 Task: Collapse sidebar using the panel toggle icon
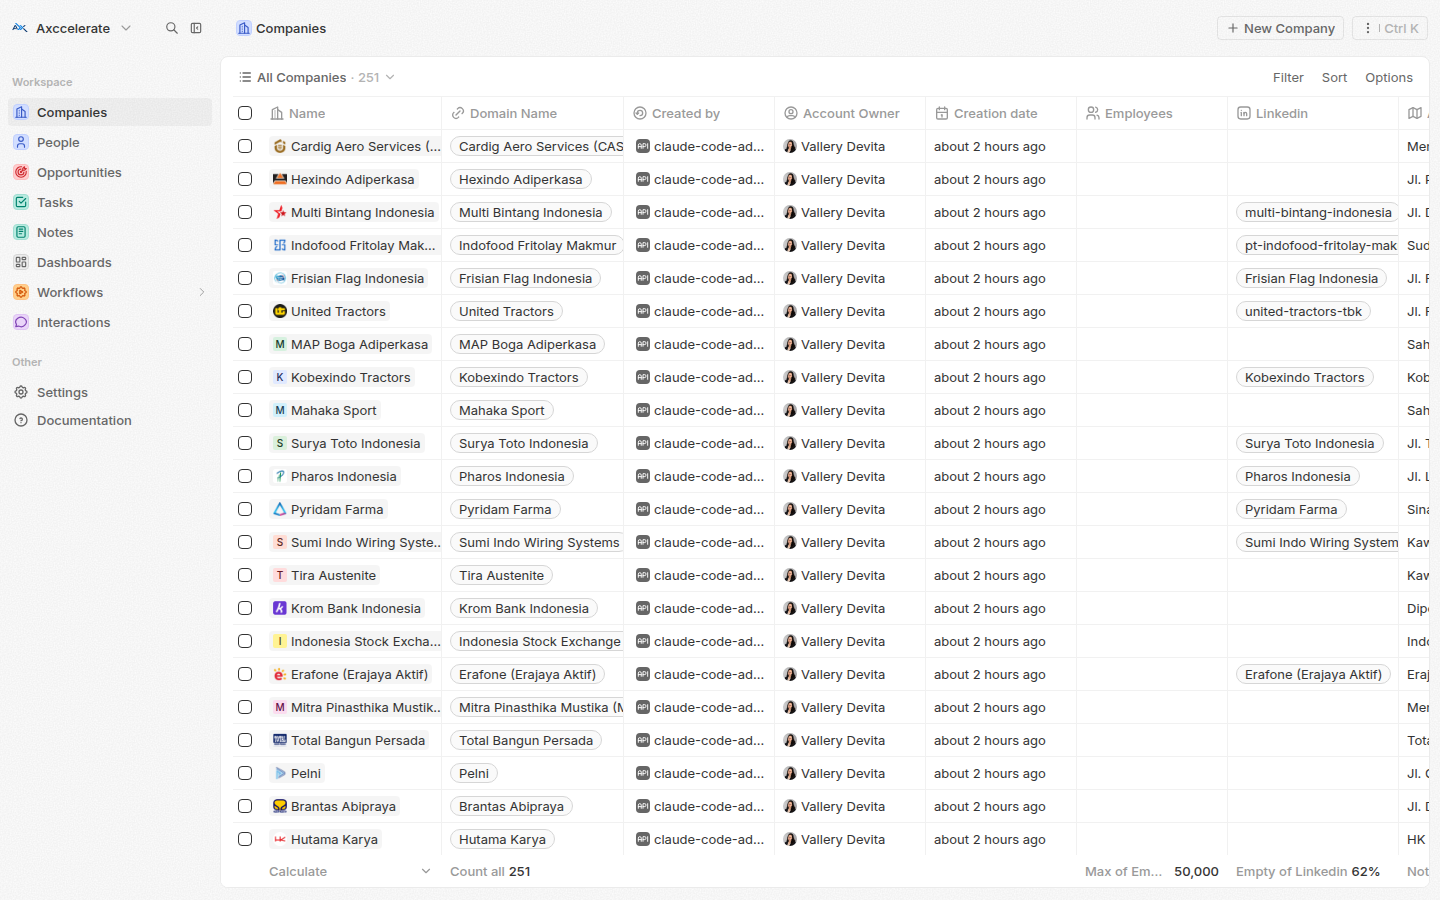[x=196, y=28]
